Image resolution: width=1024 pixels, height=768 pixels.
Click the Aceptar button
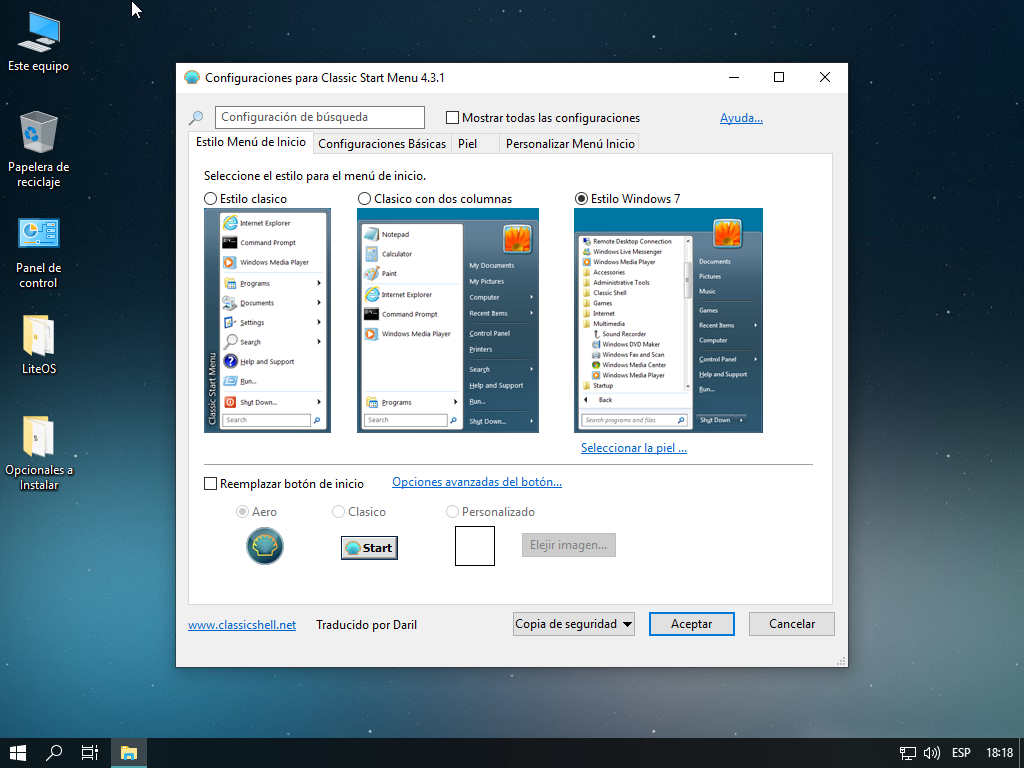pyautogui.click(x=692, y=624)
